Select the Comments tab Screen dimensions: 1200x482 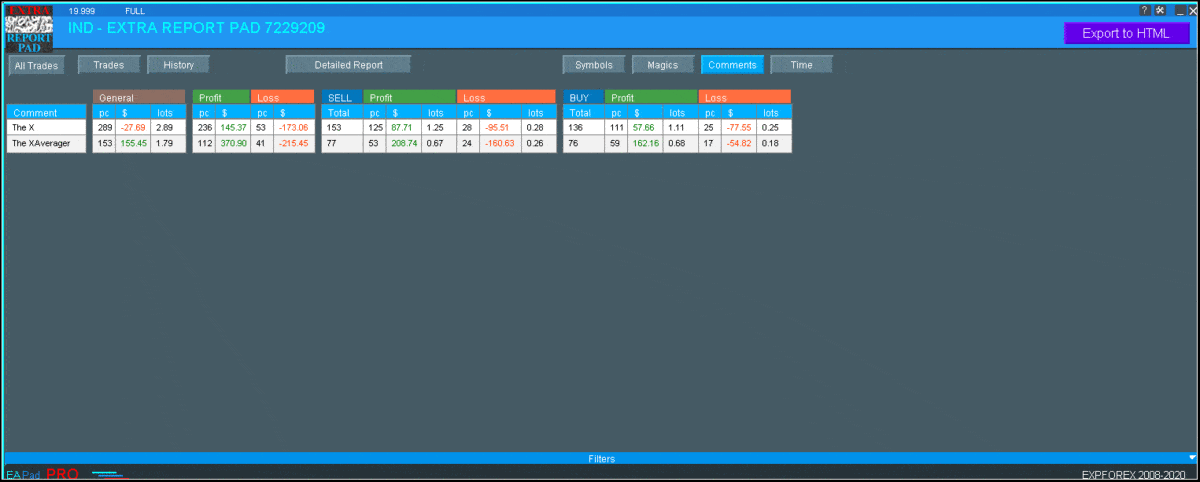coord(732,65)
